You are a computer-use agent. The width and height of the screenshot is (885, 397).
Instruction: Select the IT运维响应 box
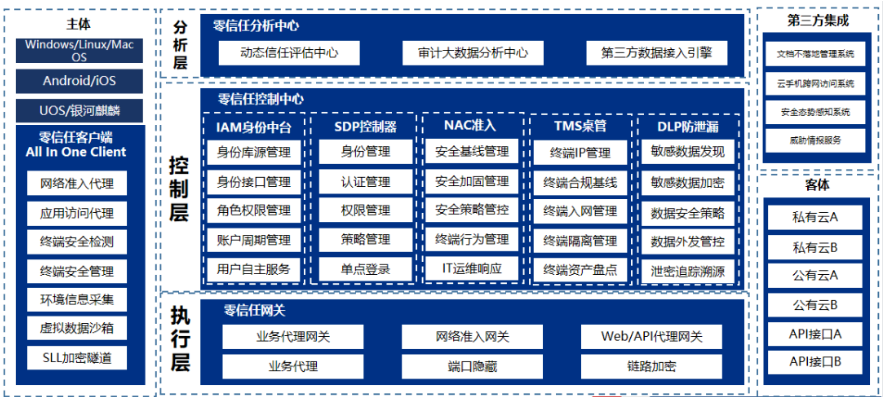point(472,268)
